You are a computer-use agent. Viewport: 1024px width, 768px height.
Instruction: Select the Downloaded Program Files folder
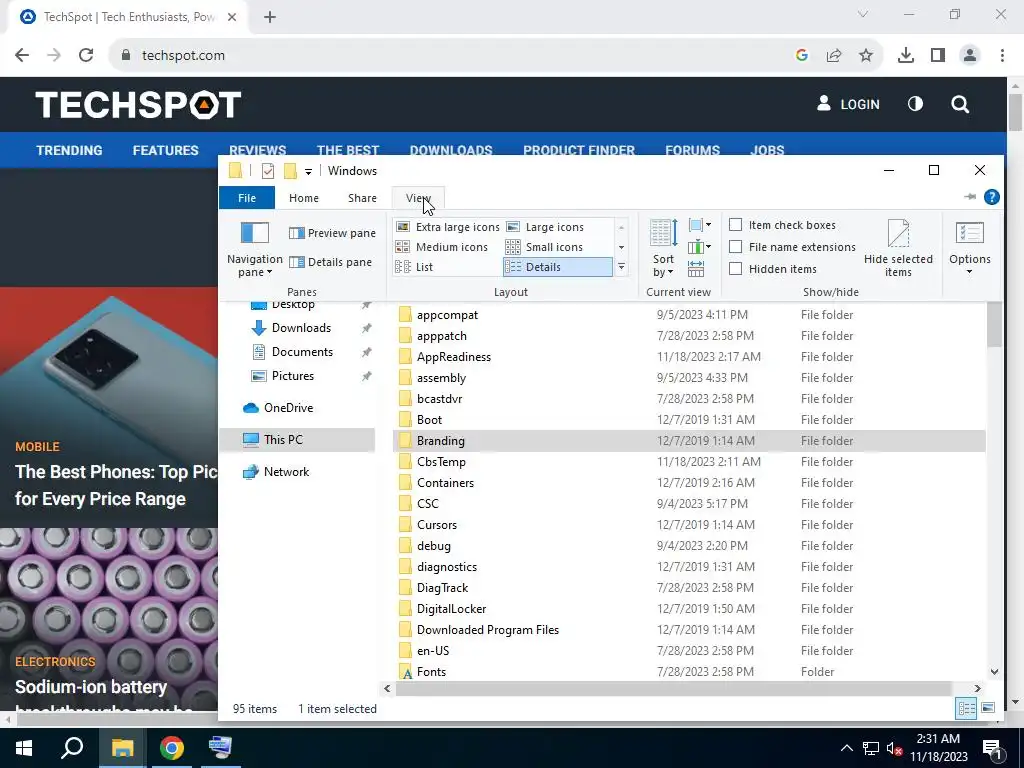tap(488, 630)
